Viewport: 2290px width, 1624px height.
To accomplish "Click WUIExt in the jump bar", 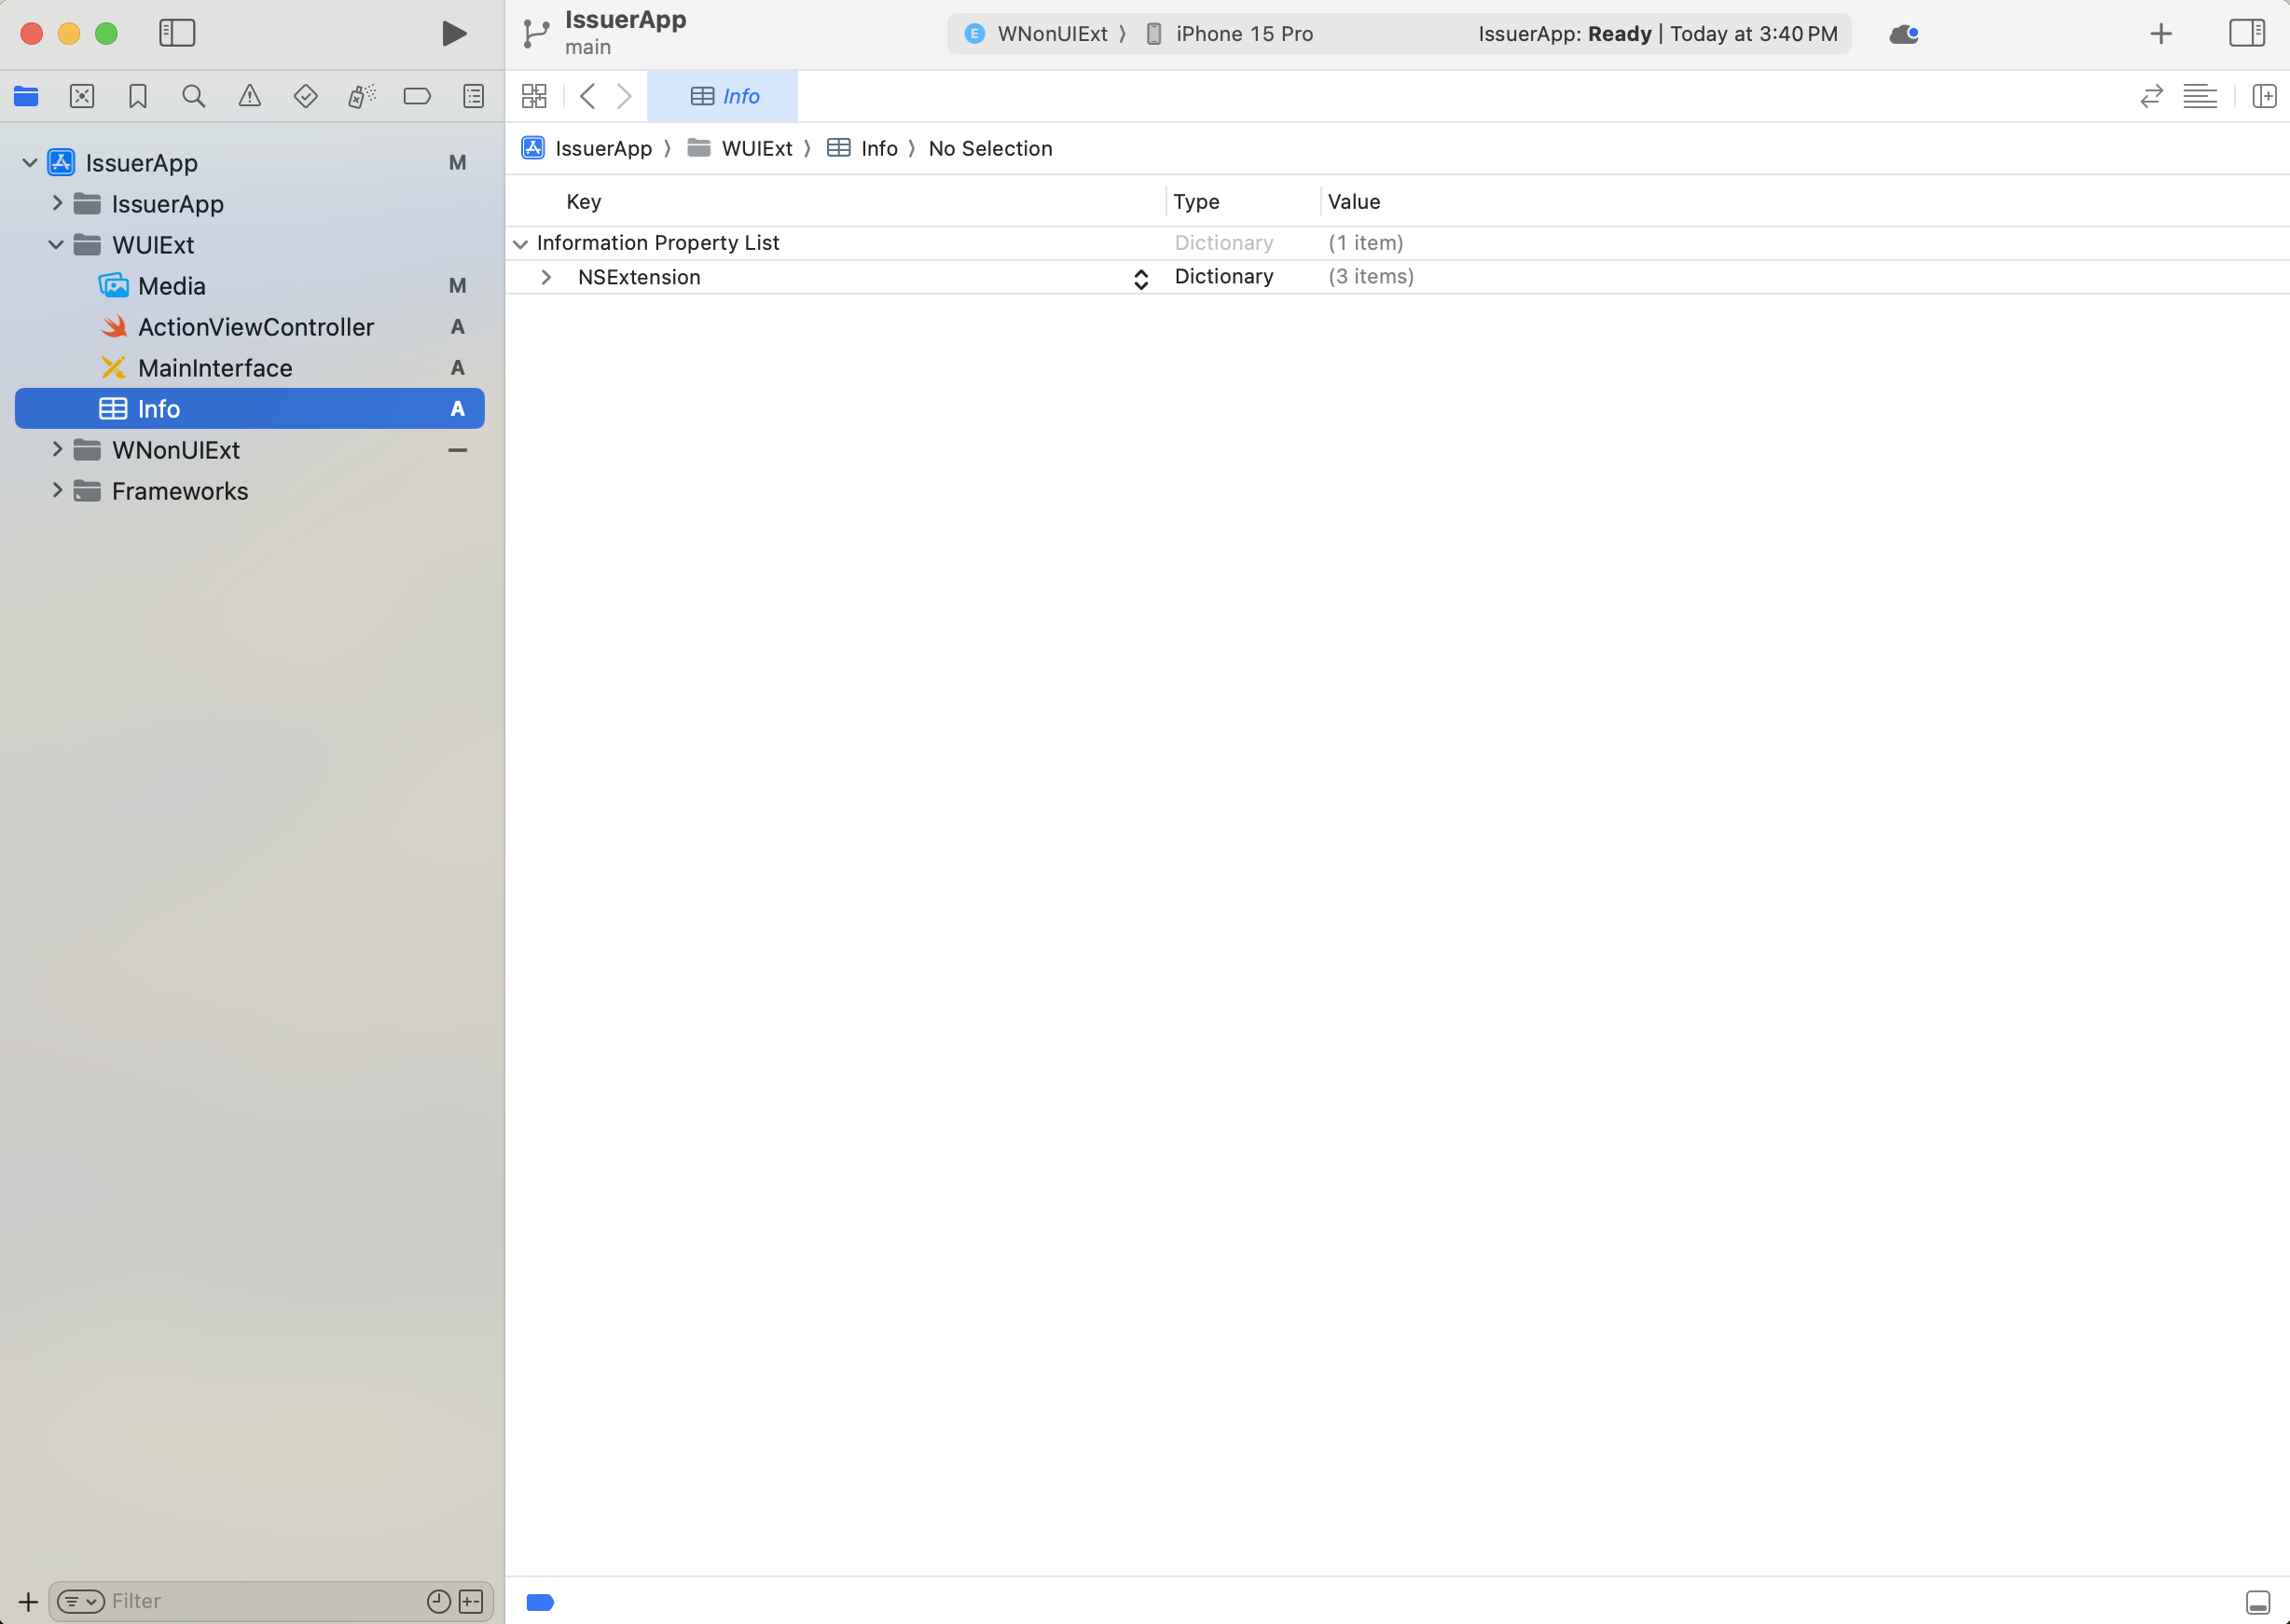I will coord(740,148).
